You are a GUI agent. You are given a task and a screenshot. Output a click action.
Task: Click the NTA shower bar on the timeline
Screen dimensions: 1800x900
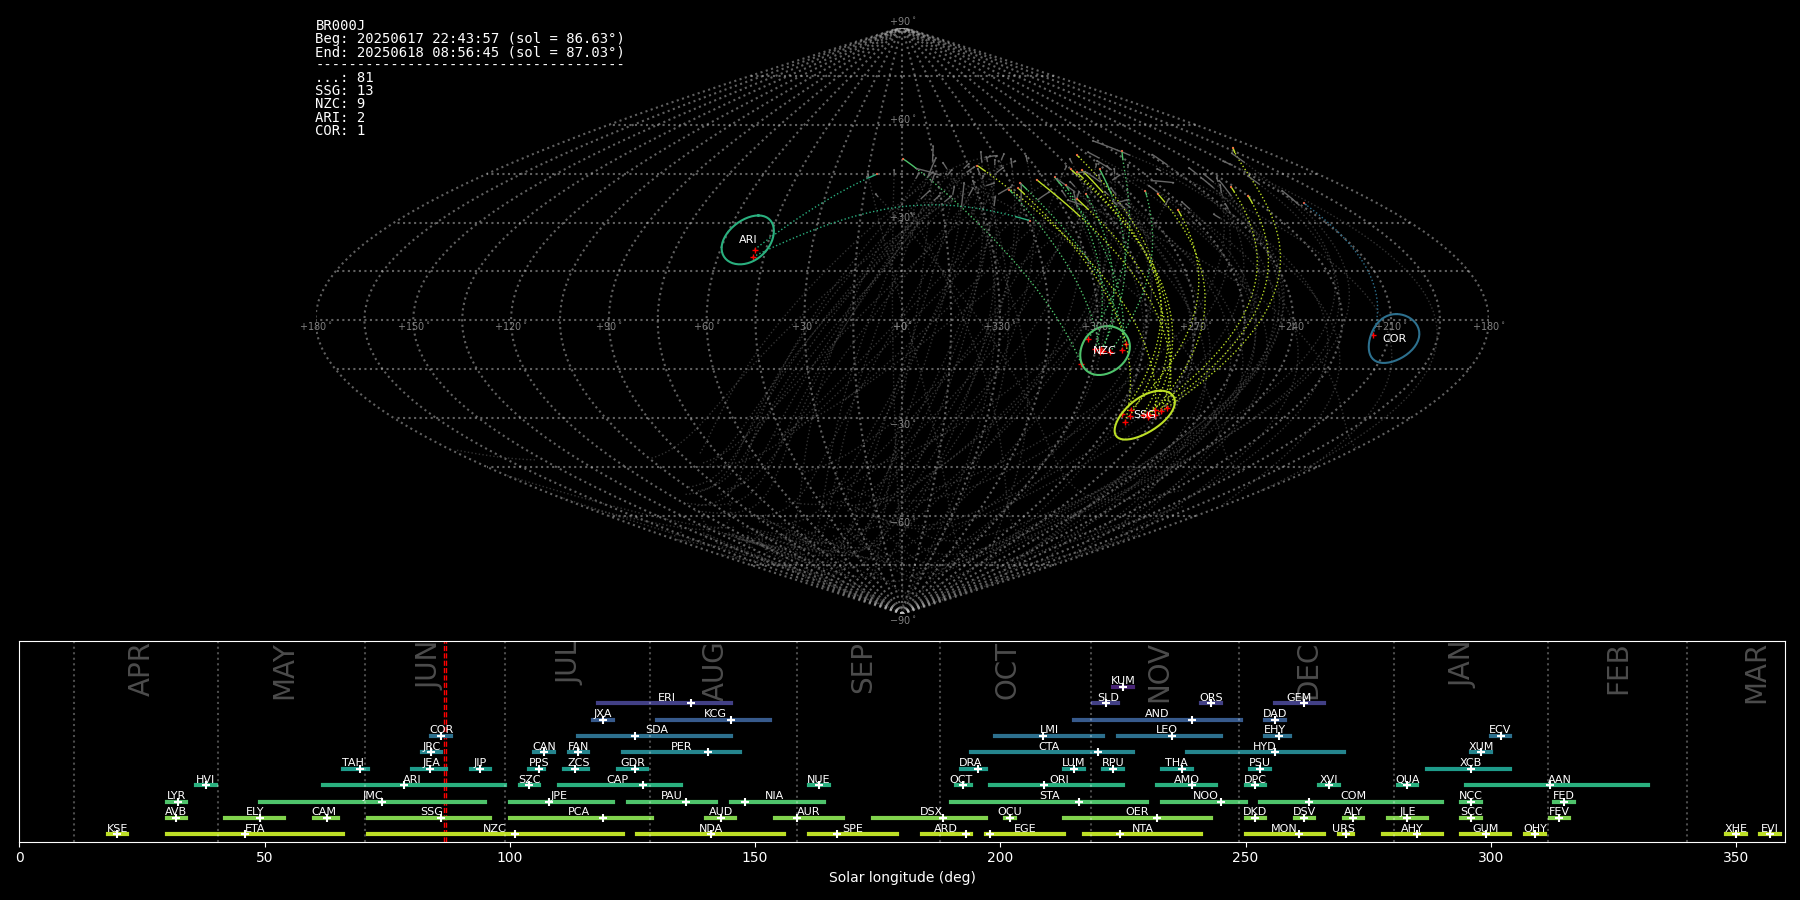[1142, 834]
